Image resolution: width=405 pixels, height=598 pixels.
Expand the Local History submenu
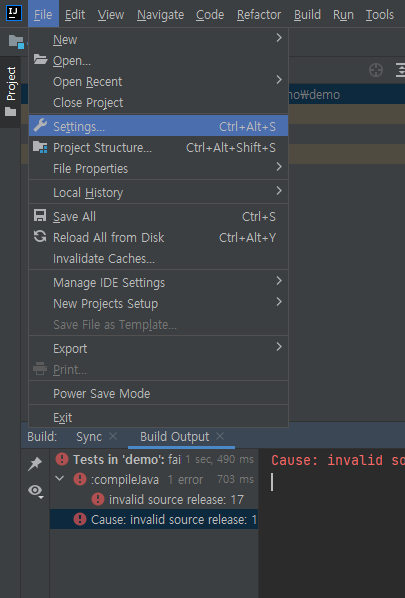click(158, 192)
